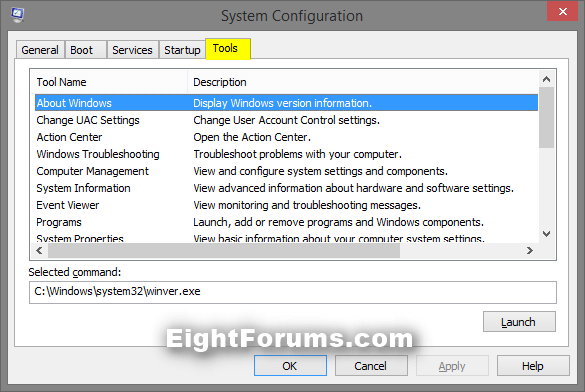Viewport: 585px width, 392px height.
Task: Click description 'Change User Account Control settings.'
Action: pos(286,120)
